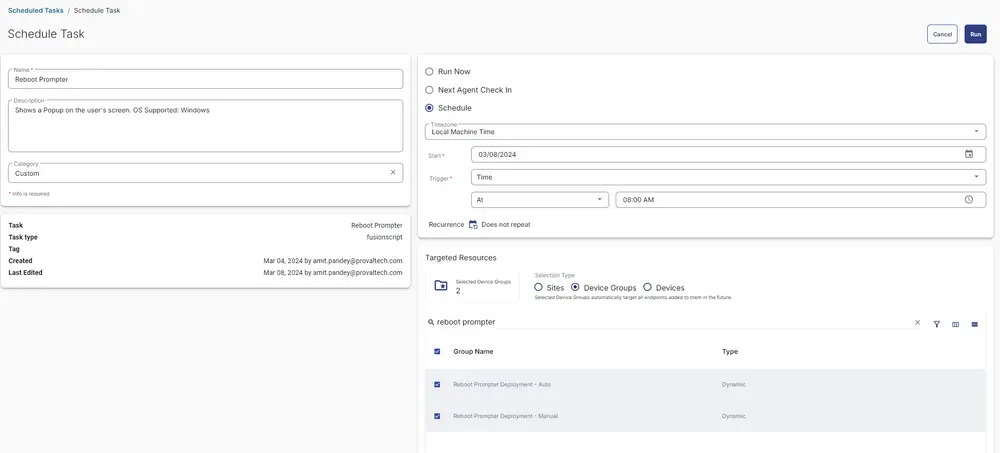Choose Device Groups selection type
Image resolution: width=1000 pixels, height=453 pixels.
(x=575, y=288)
